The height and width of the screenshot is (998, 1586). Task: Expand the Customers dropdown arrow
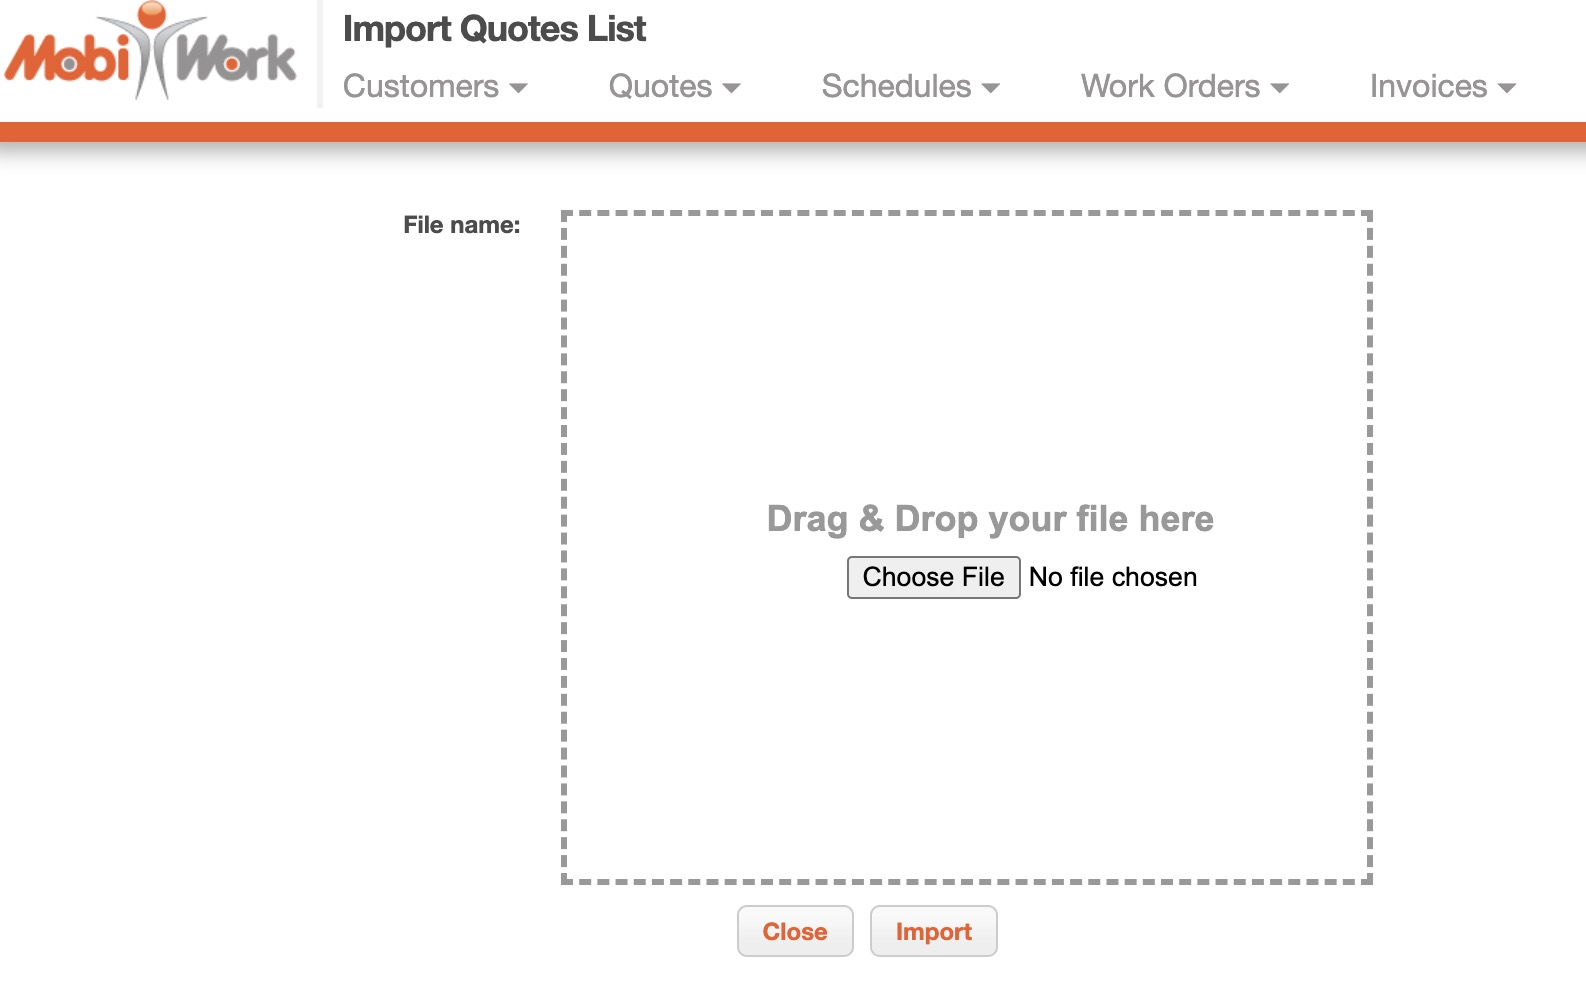(x=518, y=88)
